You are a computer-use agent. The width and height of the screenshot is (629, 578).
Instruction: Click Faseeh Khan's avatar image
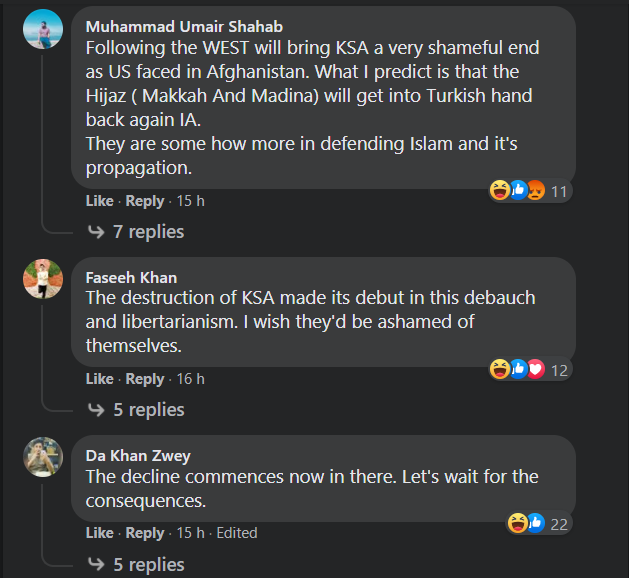[x=43, y=279]
